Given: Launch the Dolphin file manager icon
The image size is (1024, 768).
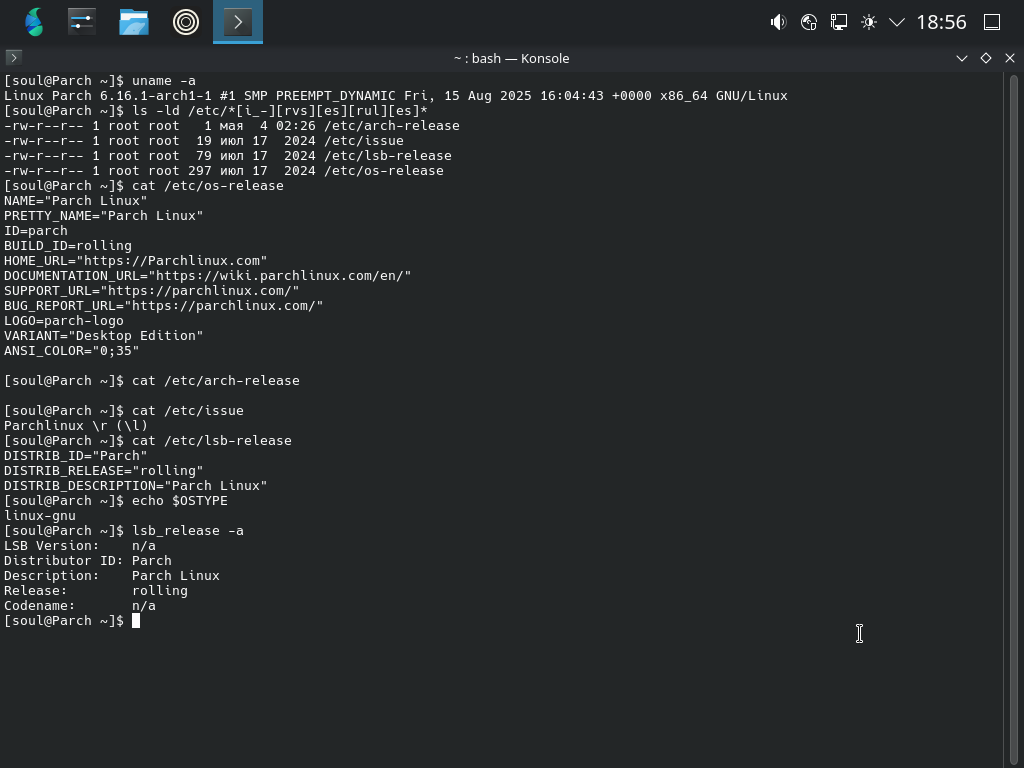Looking at the screenshot, I should (134, 22).
